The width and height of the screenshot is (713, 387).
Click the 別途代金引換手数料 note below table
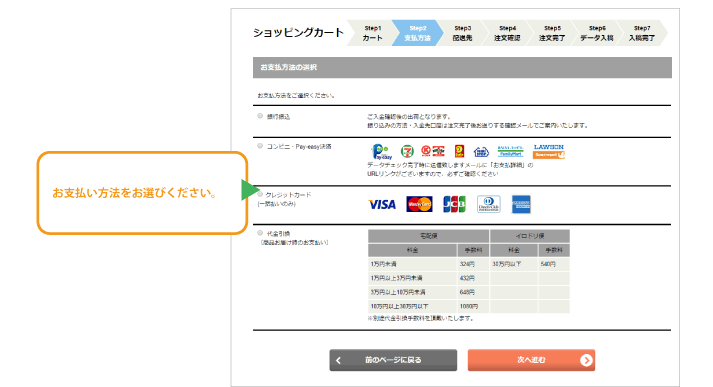click(x=421, y=318)
